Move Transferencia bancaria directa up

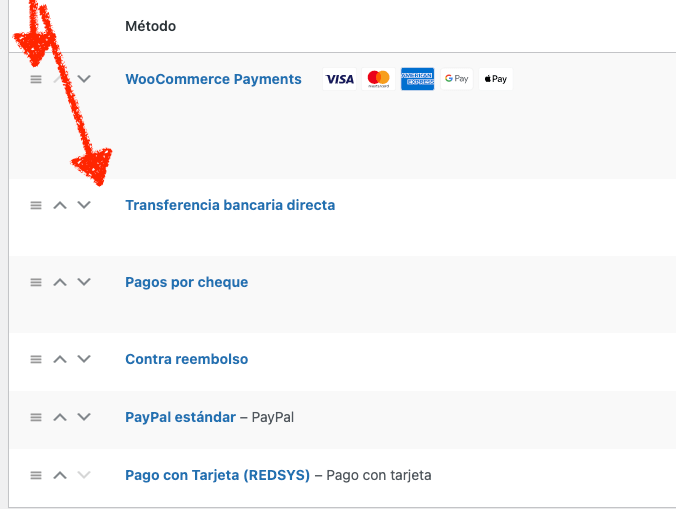point(60,205)
